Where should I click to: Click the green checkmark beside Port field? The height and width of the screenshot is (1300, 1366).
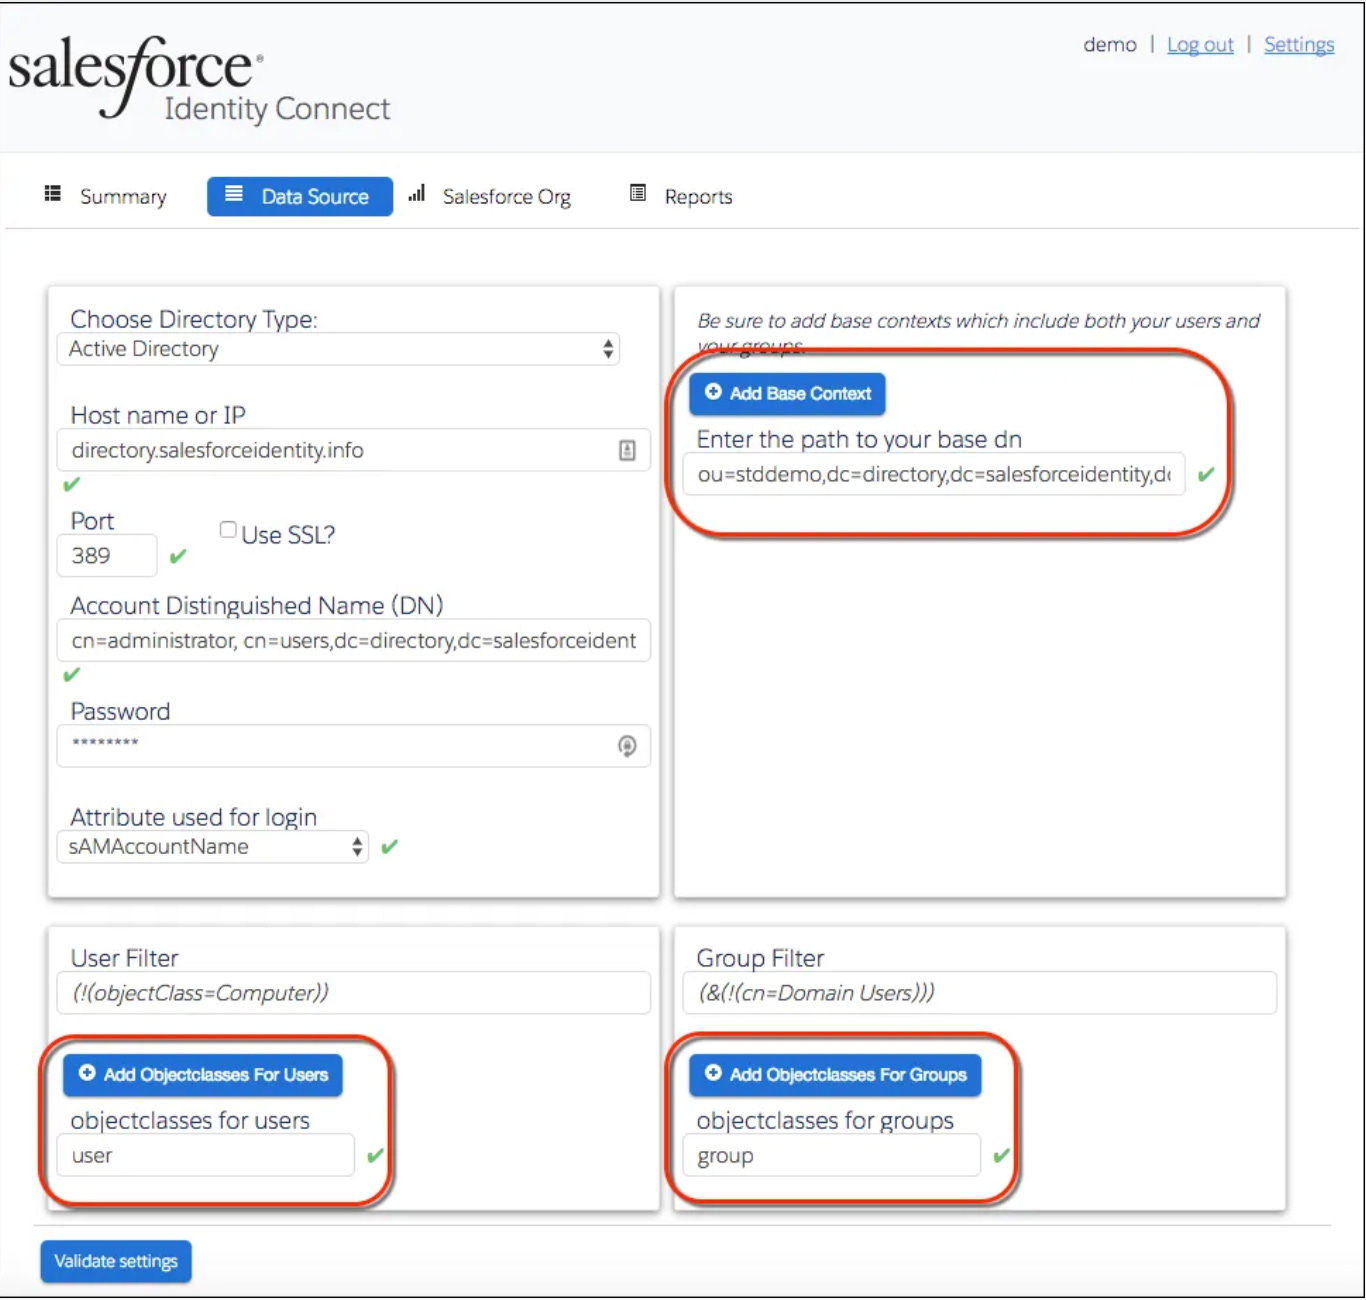(x=178, y=556)
